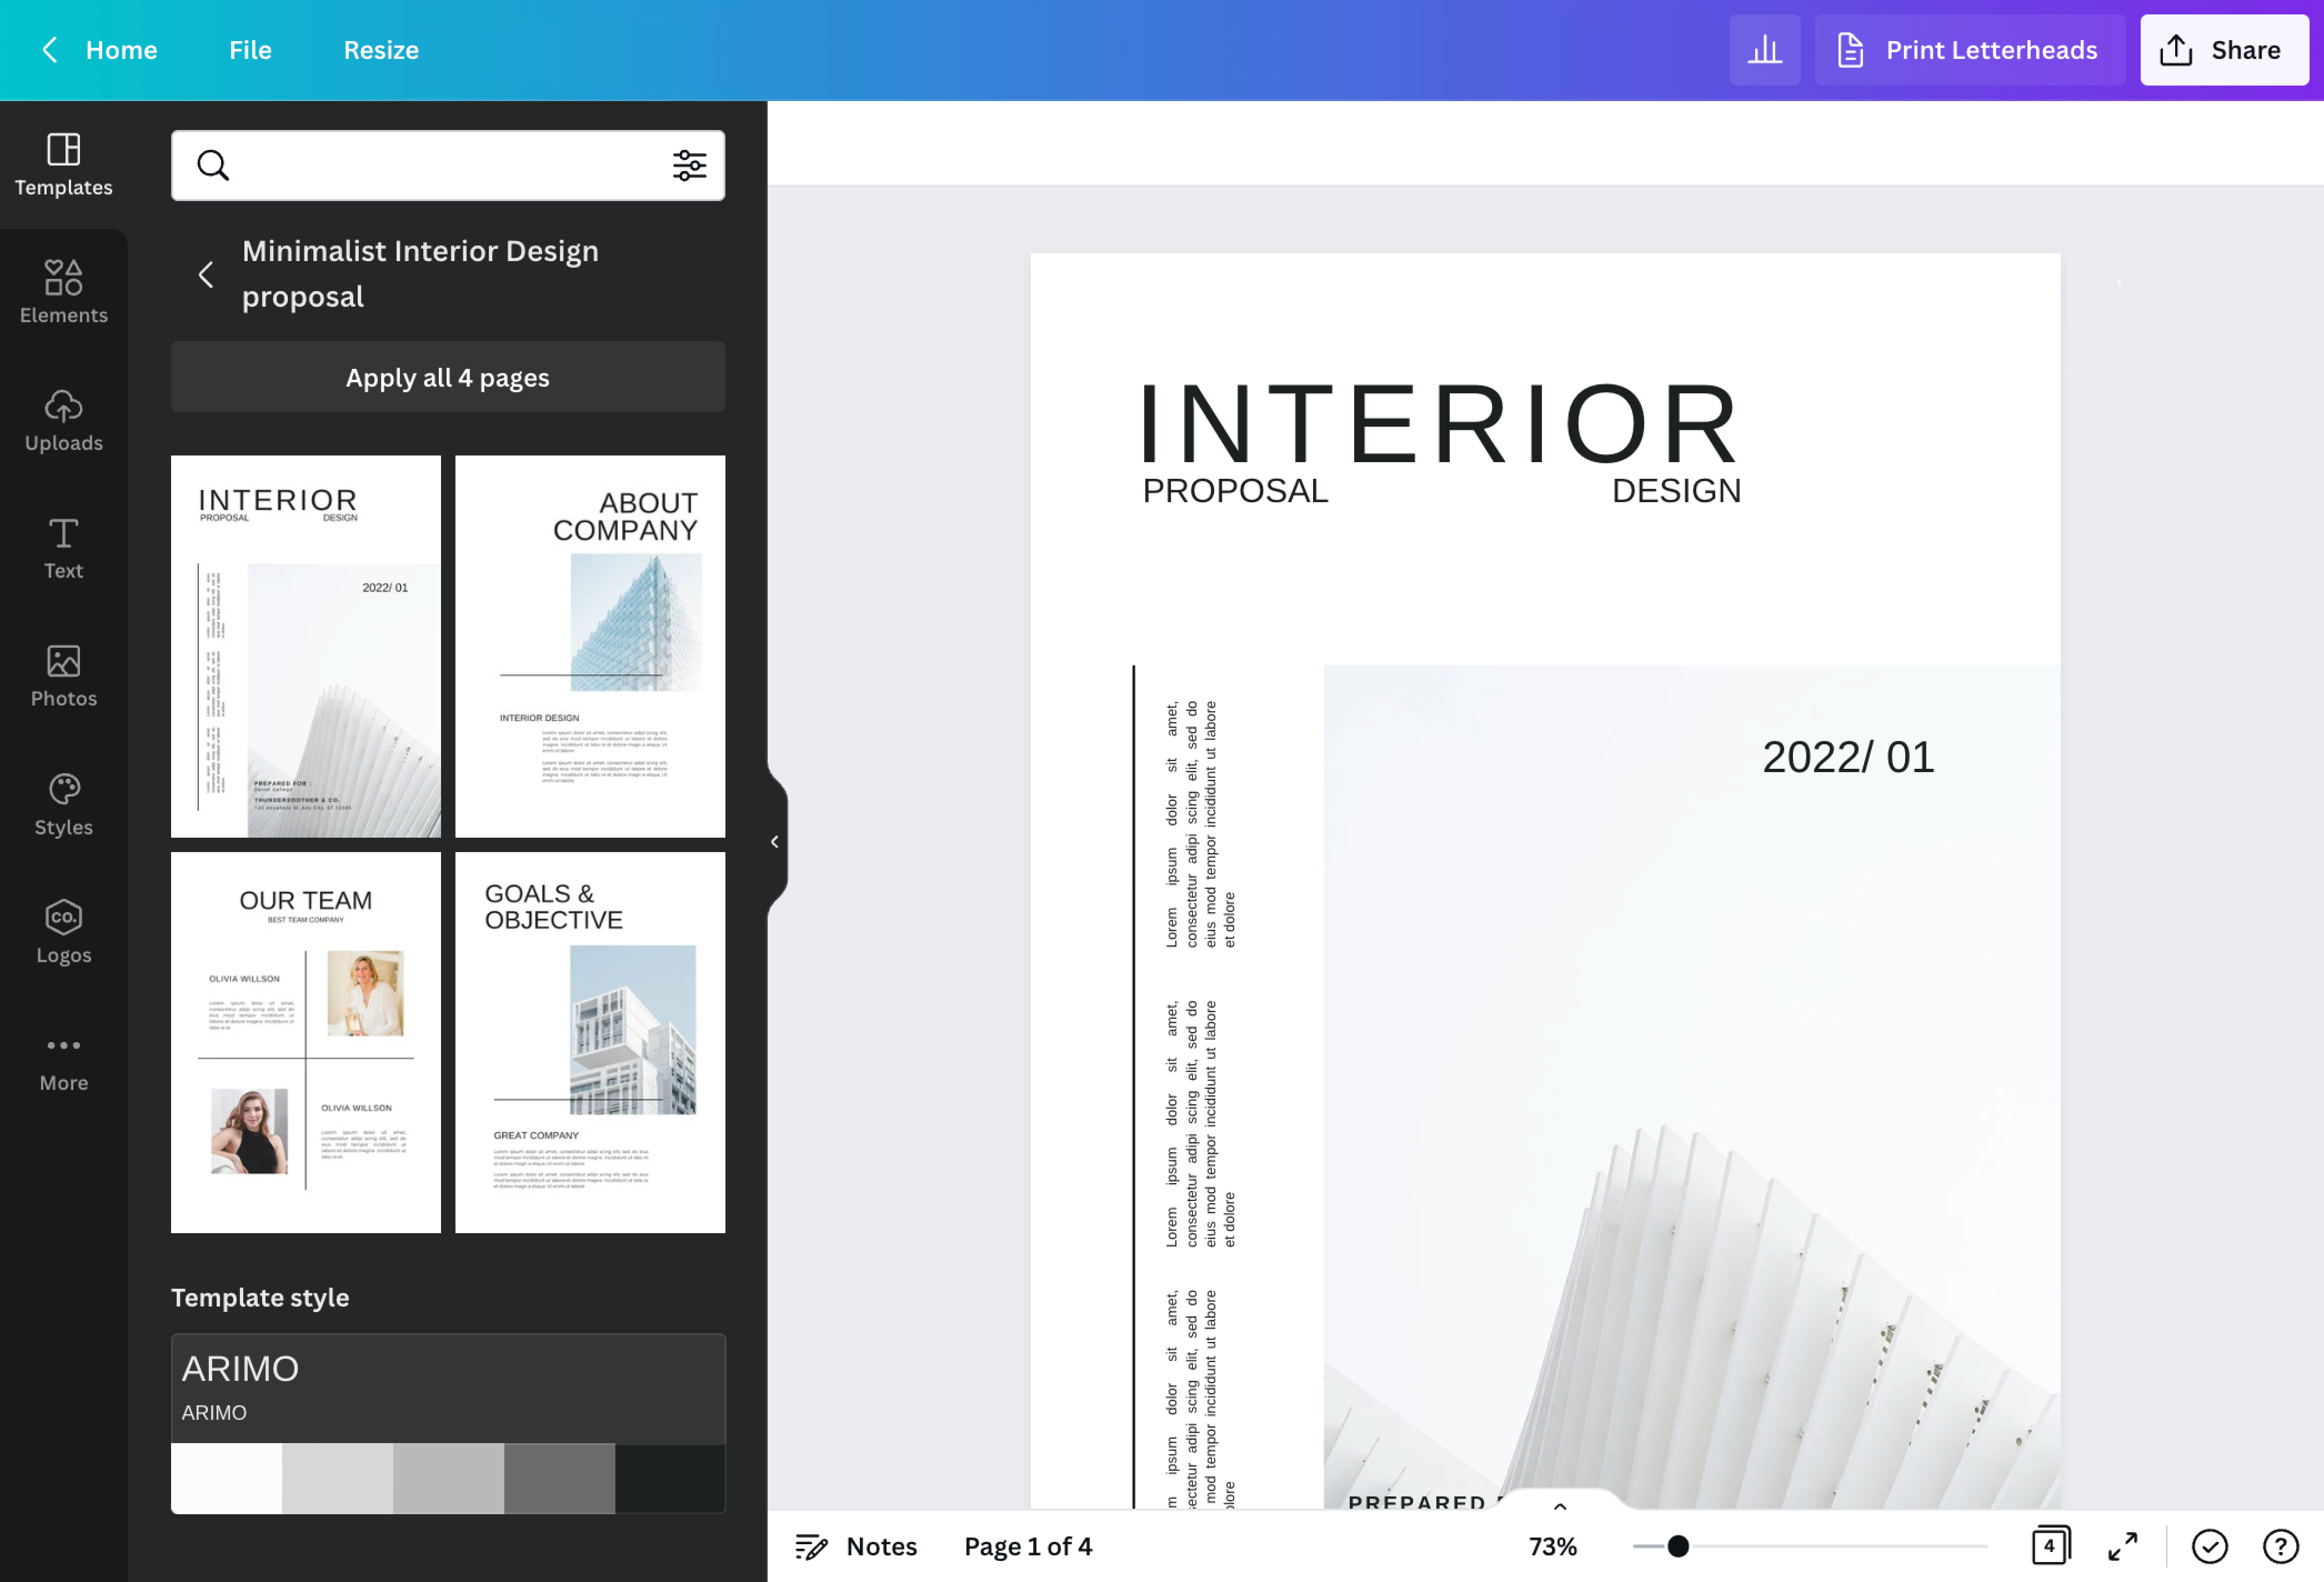Expand the page list chevron above footer

[1560, 1506]
